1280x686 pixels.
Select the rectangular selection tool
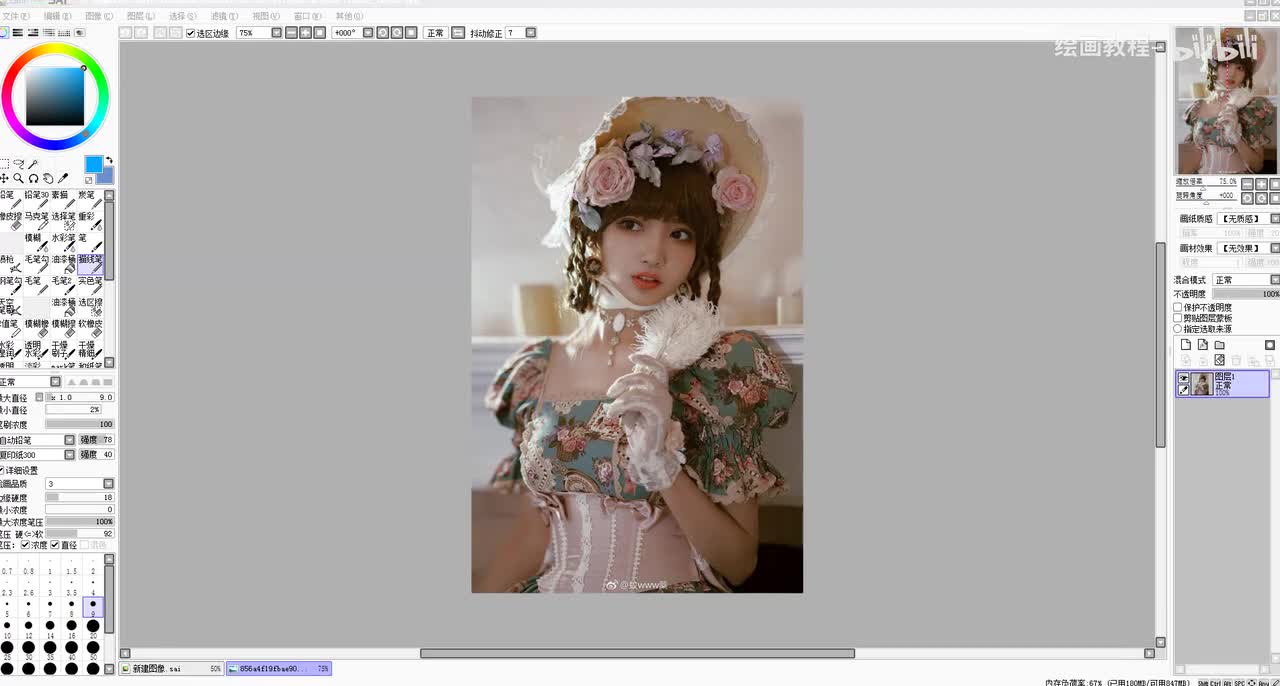[x=4, y=164]
